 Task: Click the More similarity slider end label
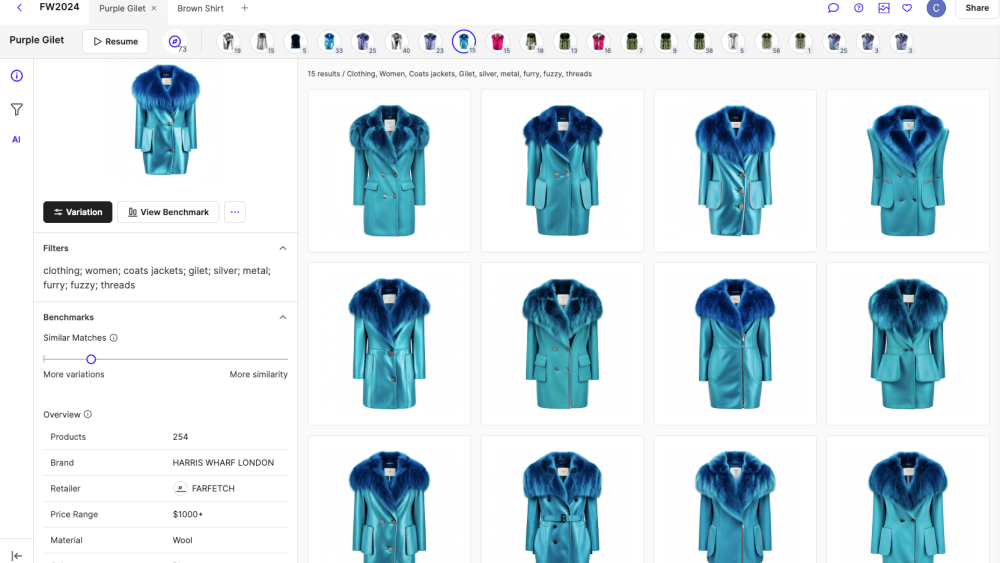(x=258, y=374)
